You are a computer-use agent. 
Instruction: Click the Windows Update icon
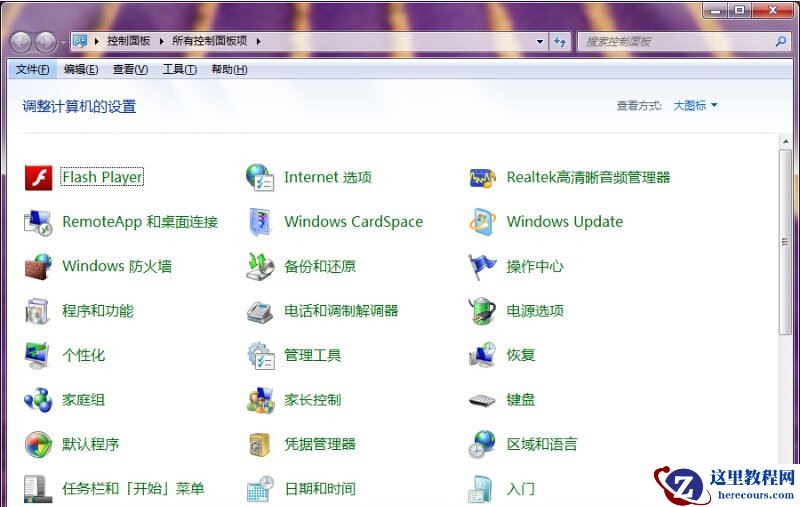click(x=482, y=222)
